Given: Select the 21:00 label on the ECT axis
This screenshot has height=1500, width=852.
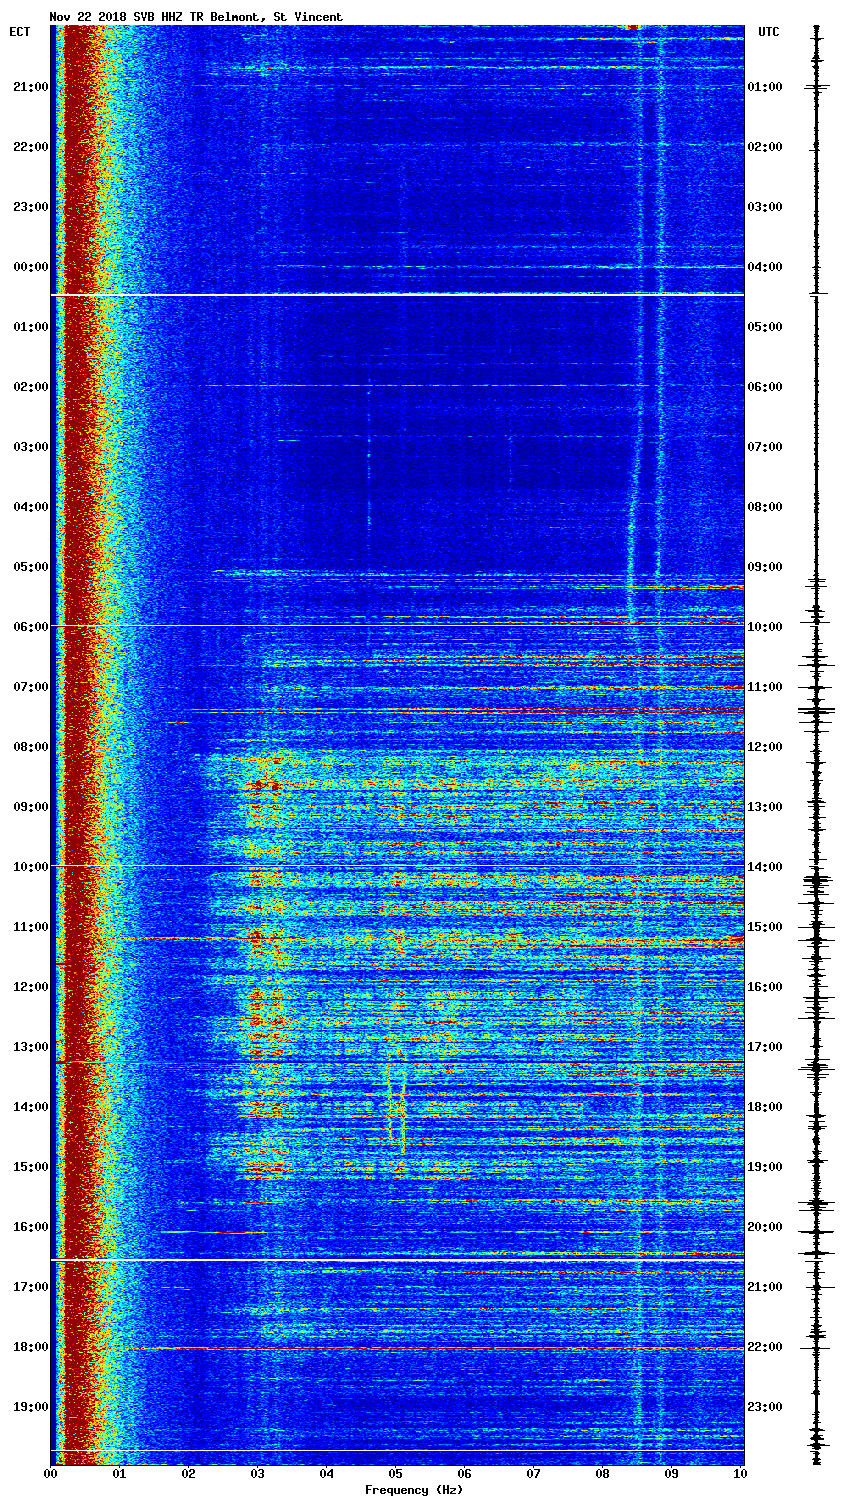Looking at the screenshot, I should pos(30,87).
